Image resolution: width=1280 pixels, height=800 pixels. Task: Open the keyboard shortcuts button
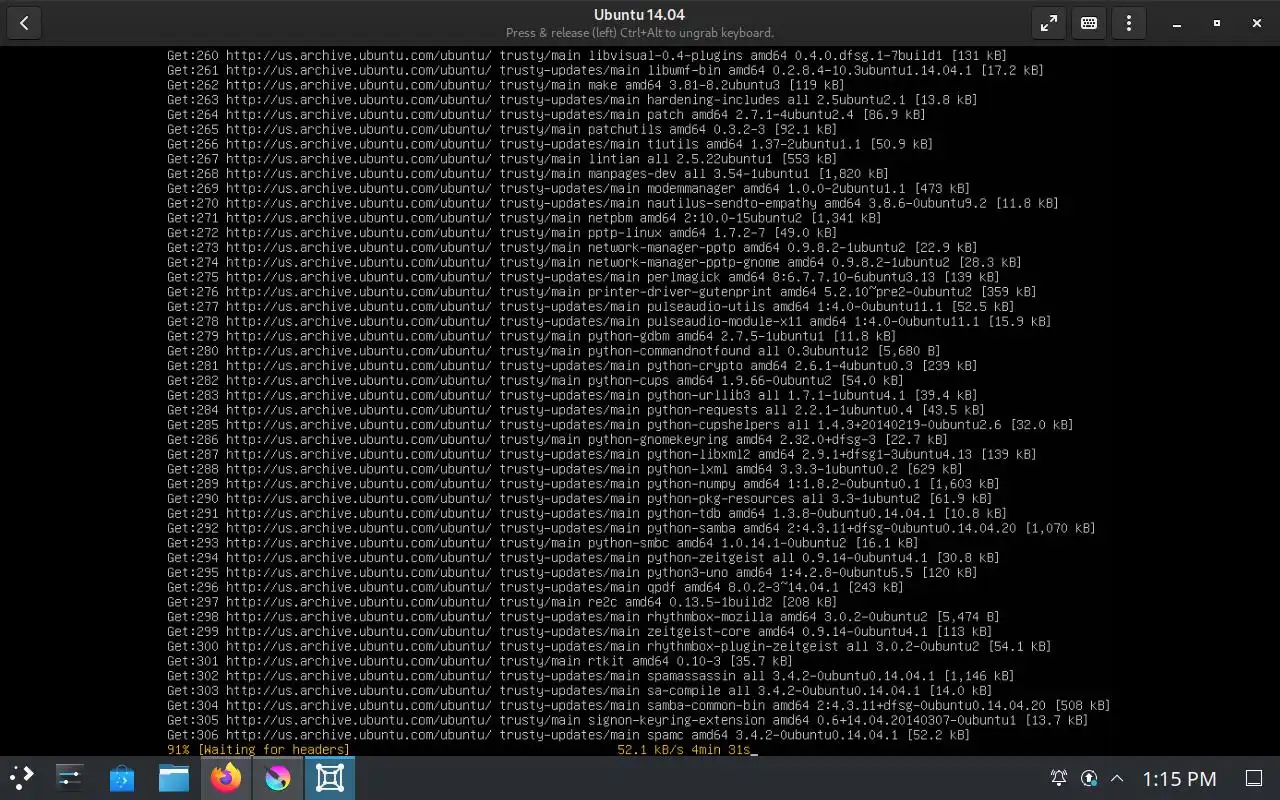point(1089,23)
